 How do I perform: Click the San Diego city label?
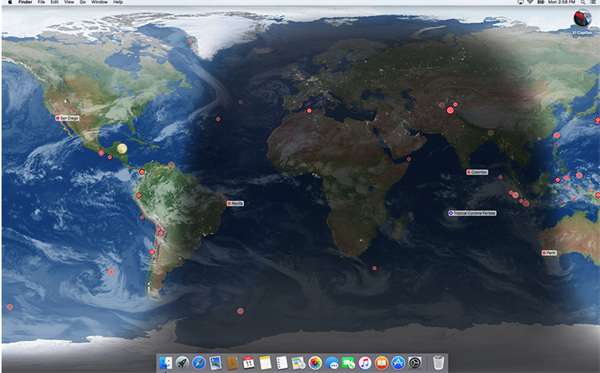tap(68, 118)
